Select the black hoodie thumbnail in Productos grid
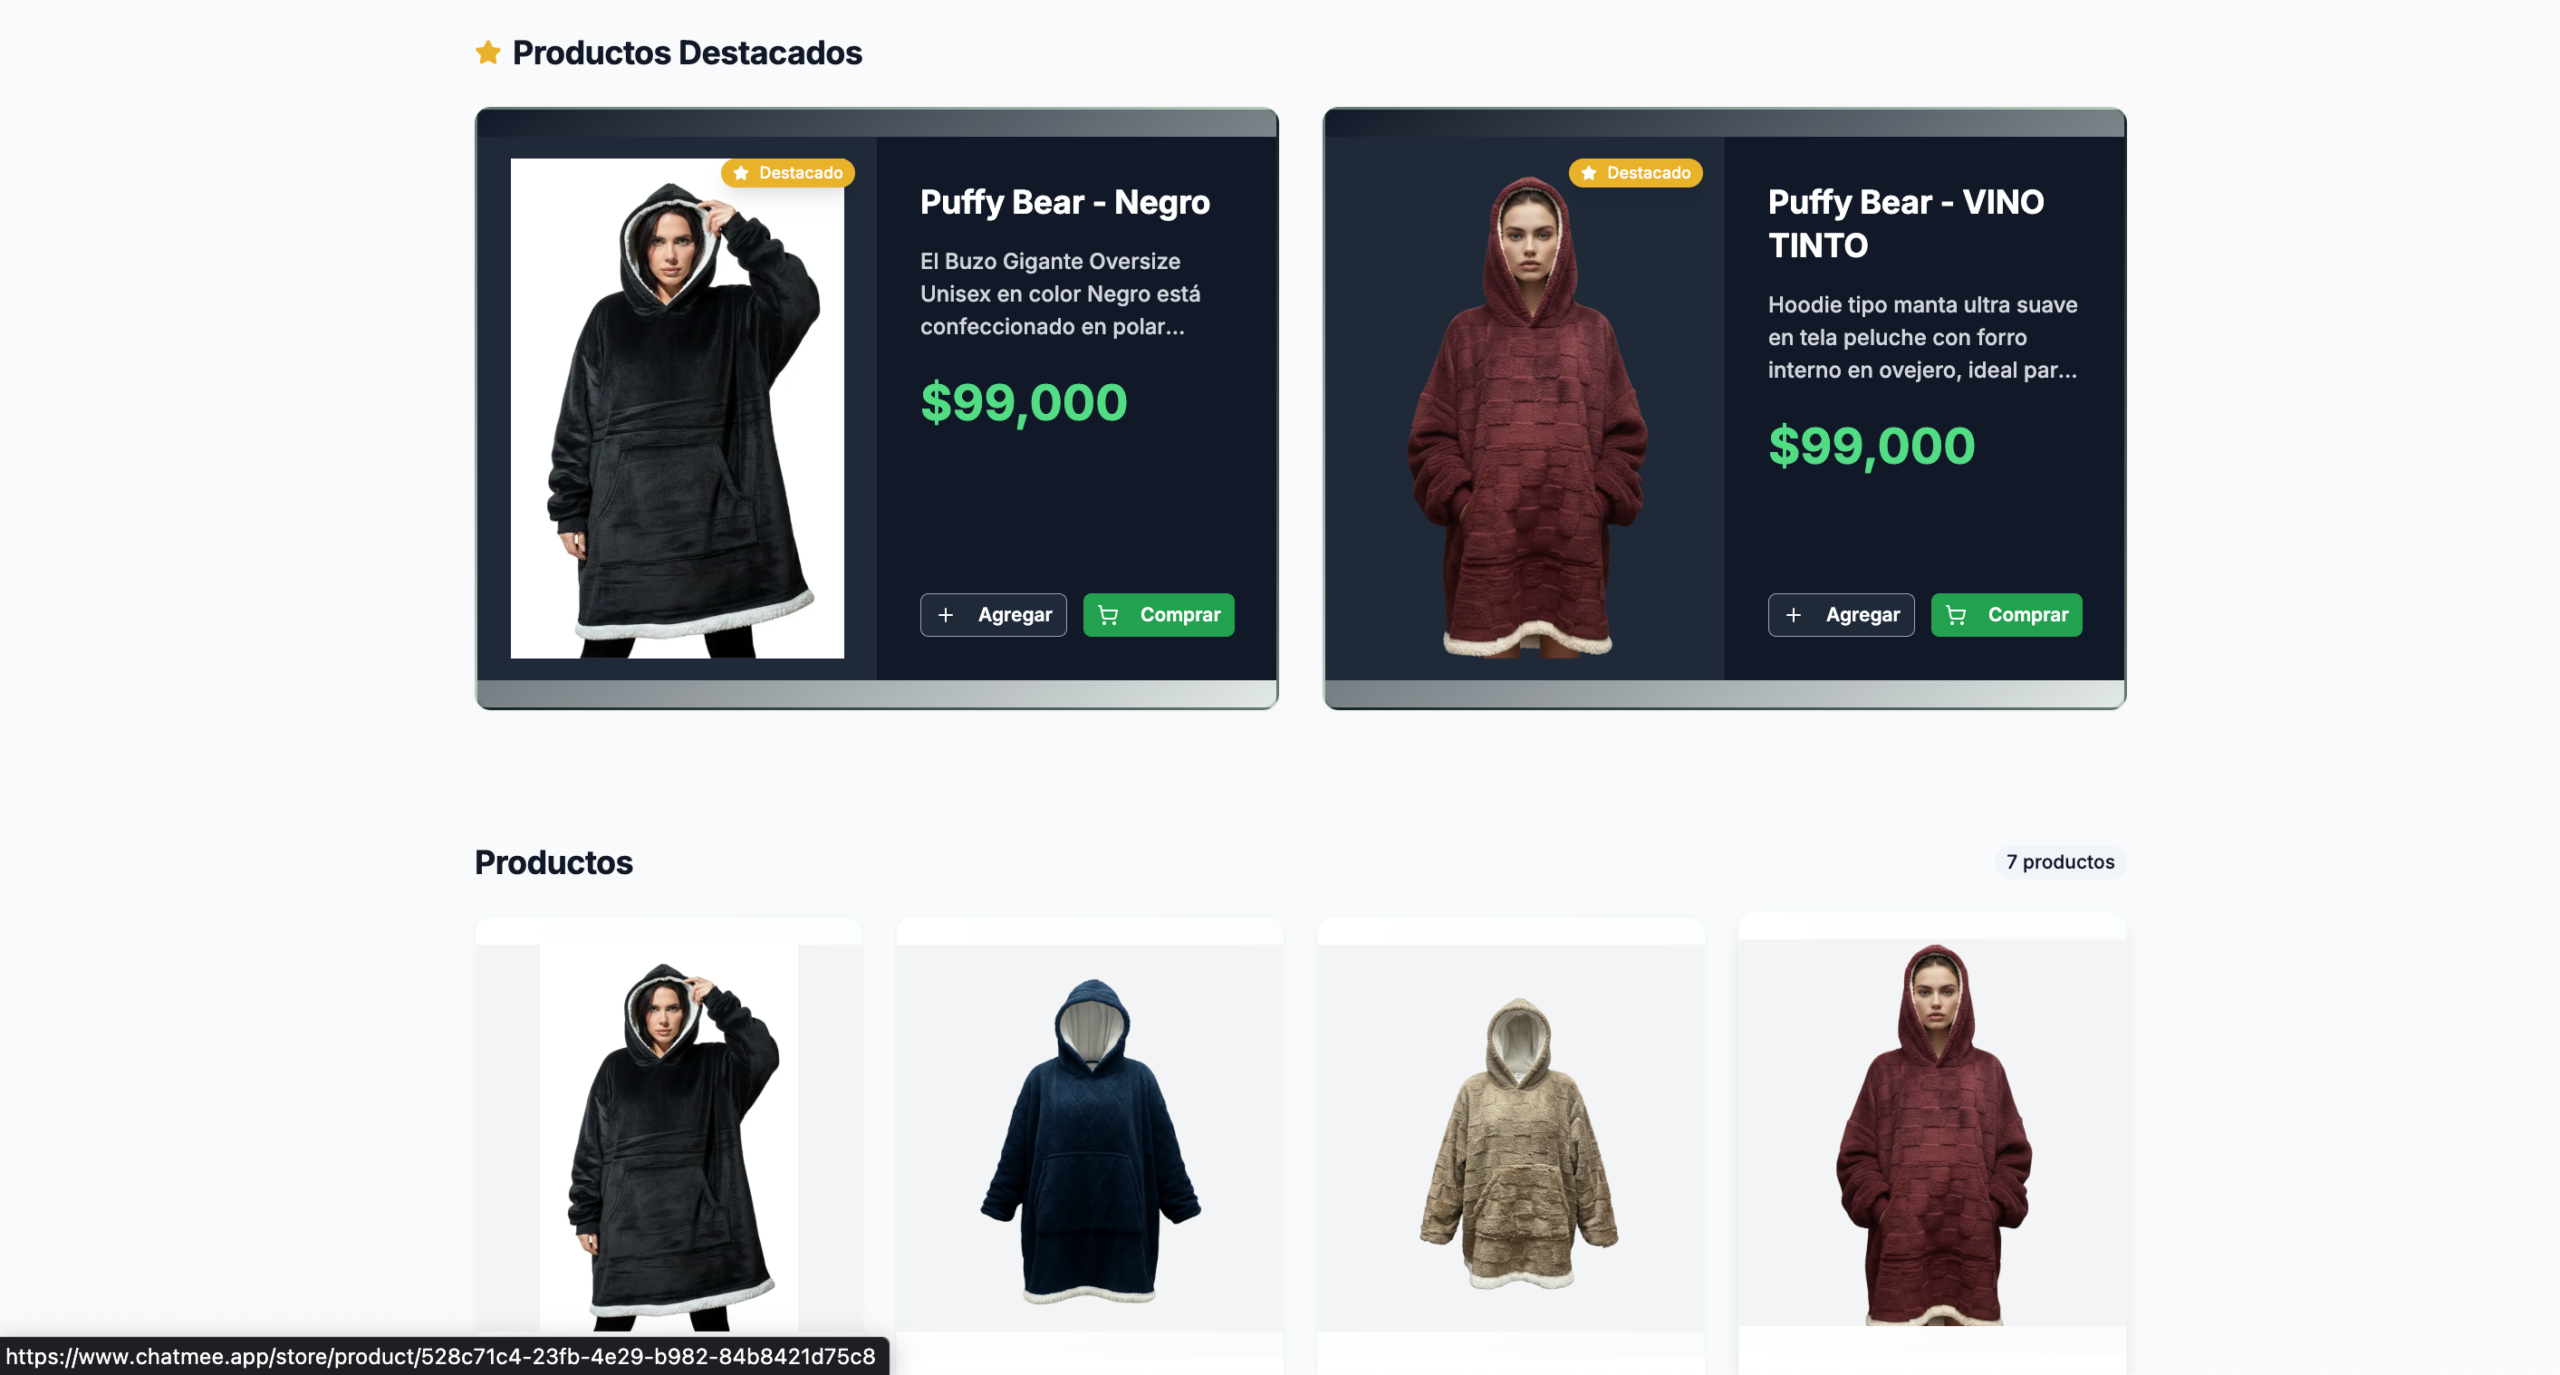The height and width of the screenshot is (1375, 2560). click(669, 1137)
